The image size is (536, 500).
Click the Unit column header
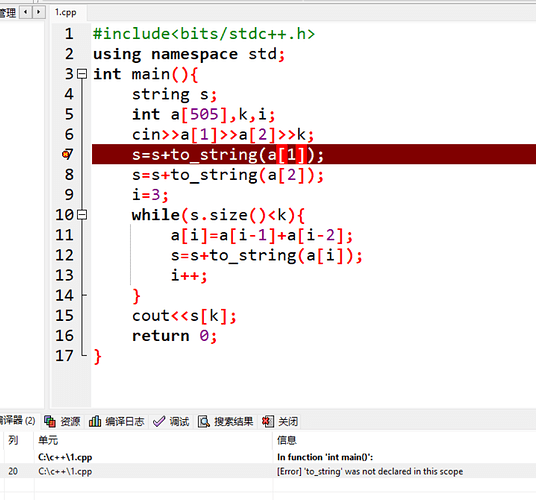pyautogui.click(x=48, y=440)
